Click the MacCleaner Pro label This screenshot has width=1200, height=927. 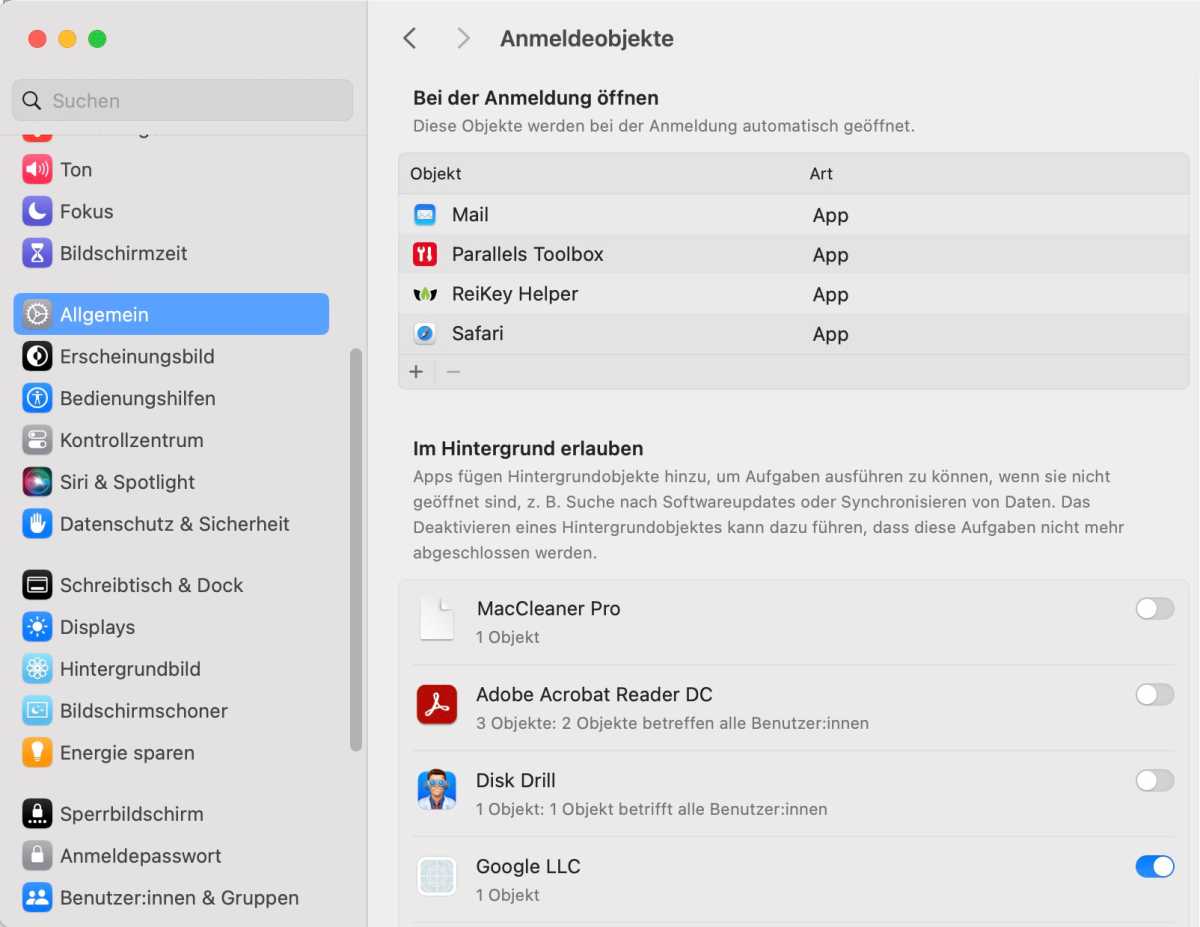548,608
